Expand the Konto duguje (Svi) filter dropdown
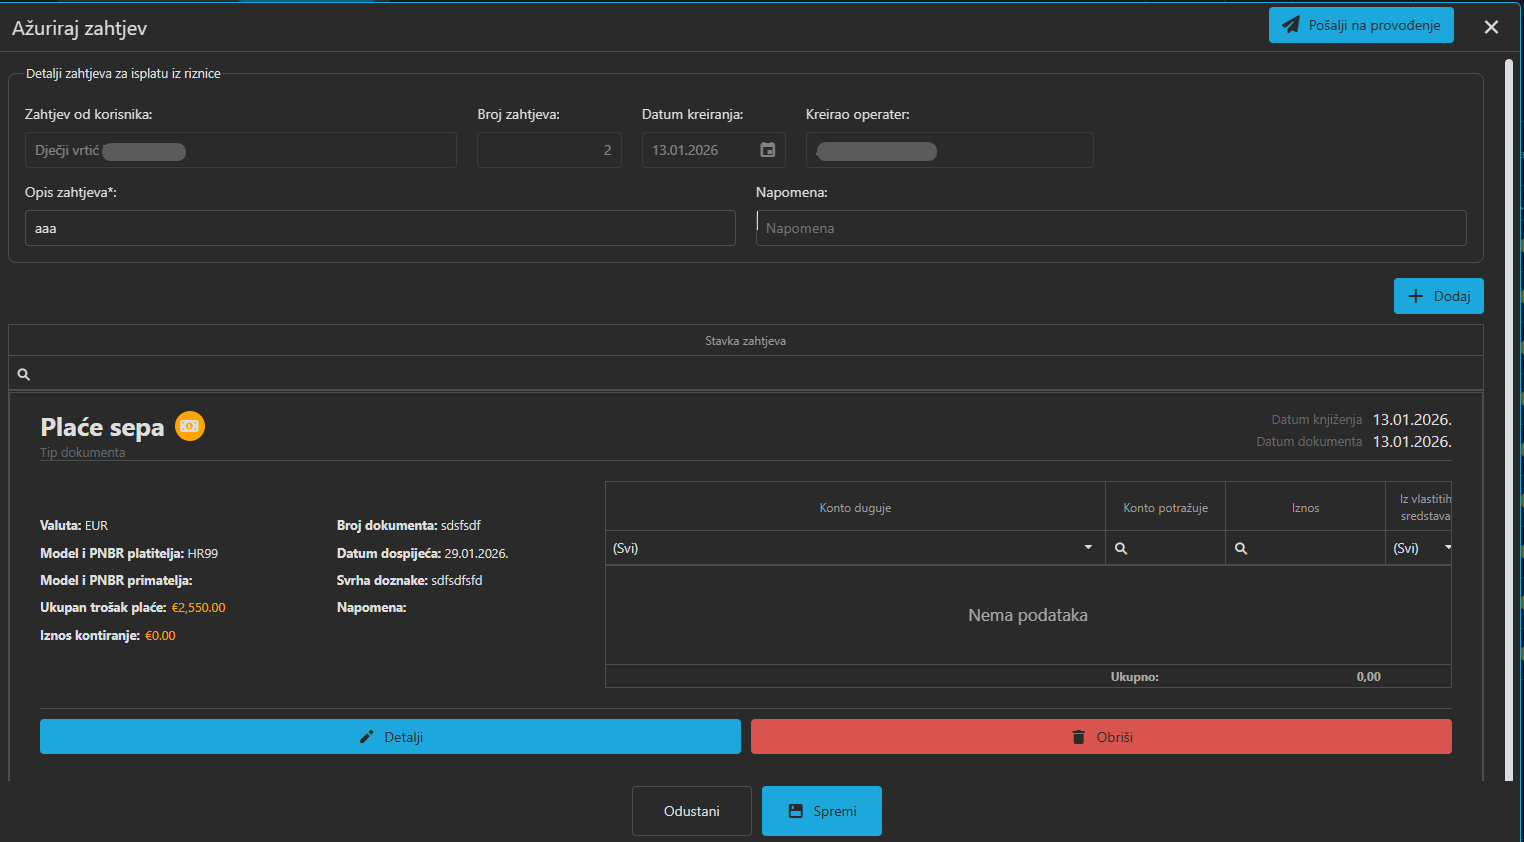The image size is (1524, 842). 1088,548
